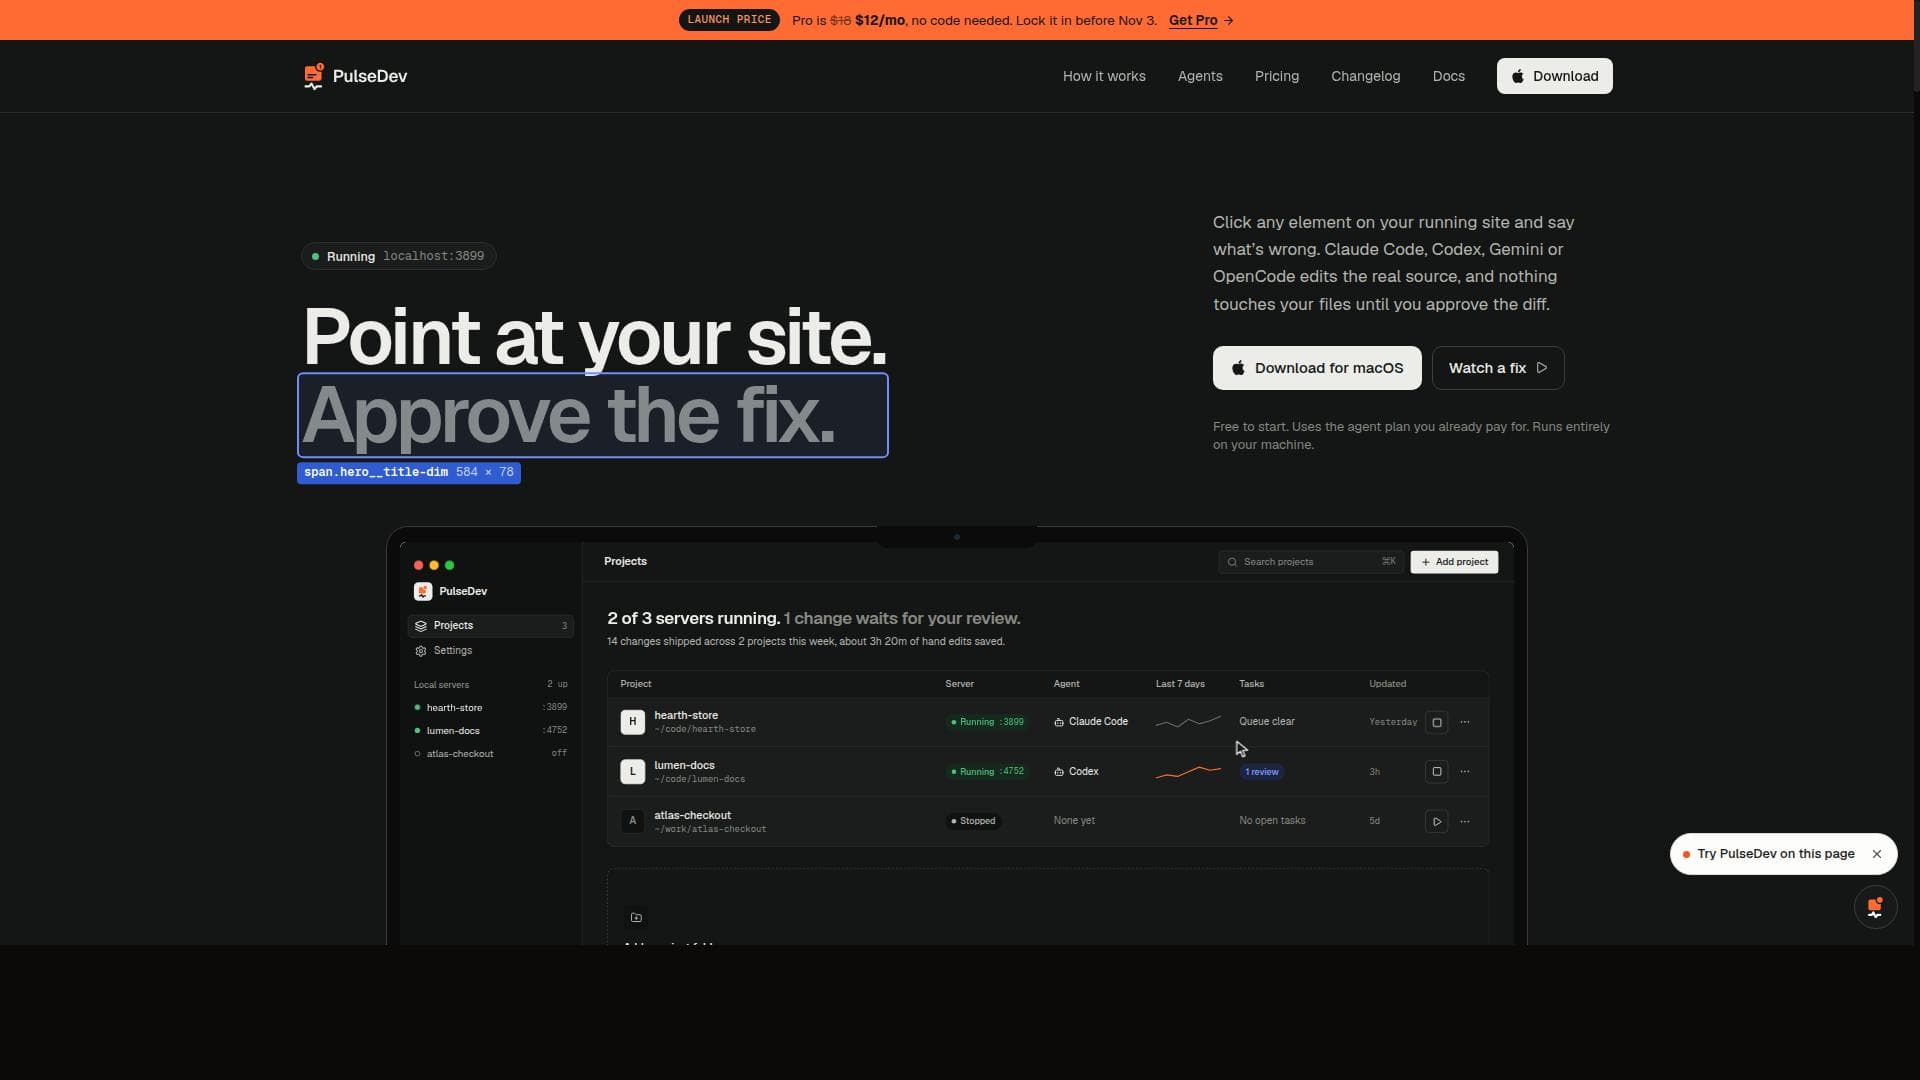This screenshot has height=1080, width=1920.
Task: Click PulseDev app icon in mock sidebar
Action: click(423, 592)
